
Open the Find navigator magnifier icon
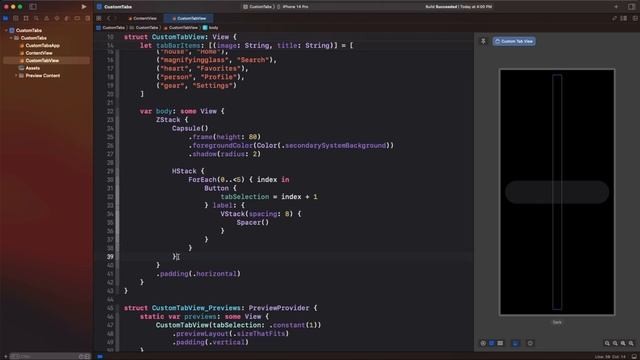tap(36, 18)
